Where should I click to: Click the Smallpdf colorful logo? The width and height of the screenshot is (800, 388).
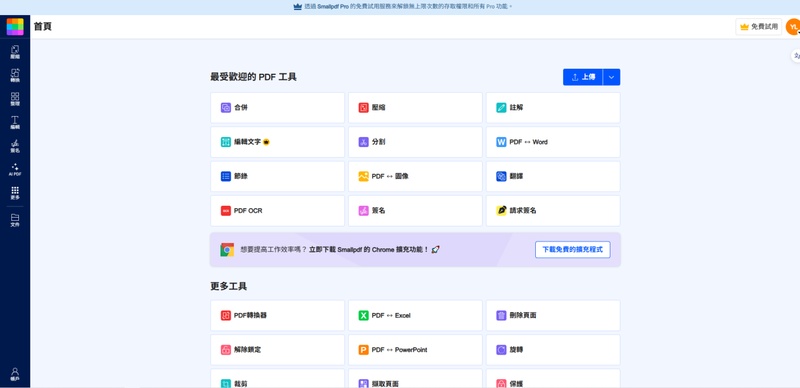click(15, 27)
